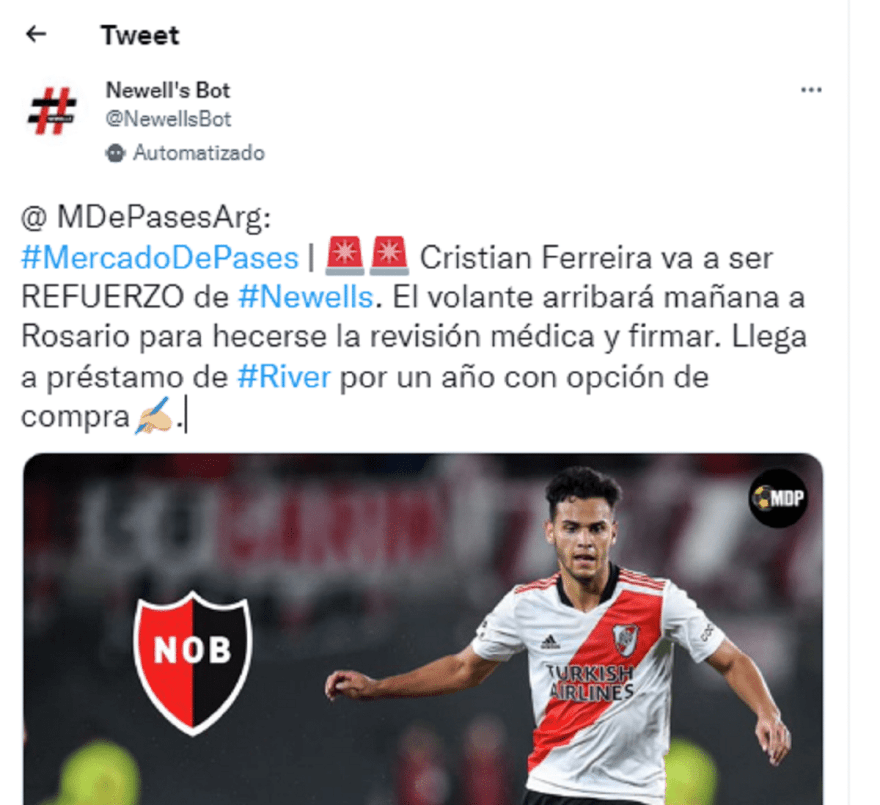The width and height of the screenshot is (880, 805).
Task: Go back using the left arrow icon
Action: (x=36, y=34)
